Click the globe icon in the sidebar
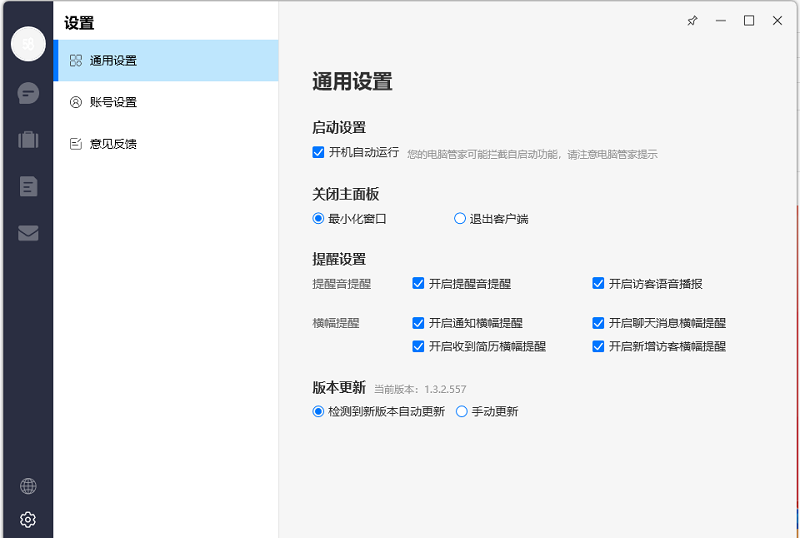 [x=28, y=486]
